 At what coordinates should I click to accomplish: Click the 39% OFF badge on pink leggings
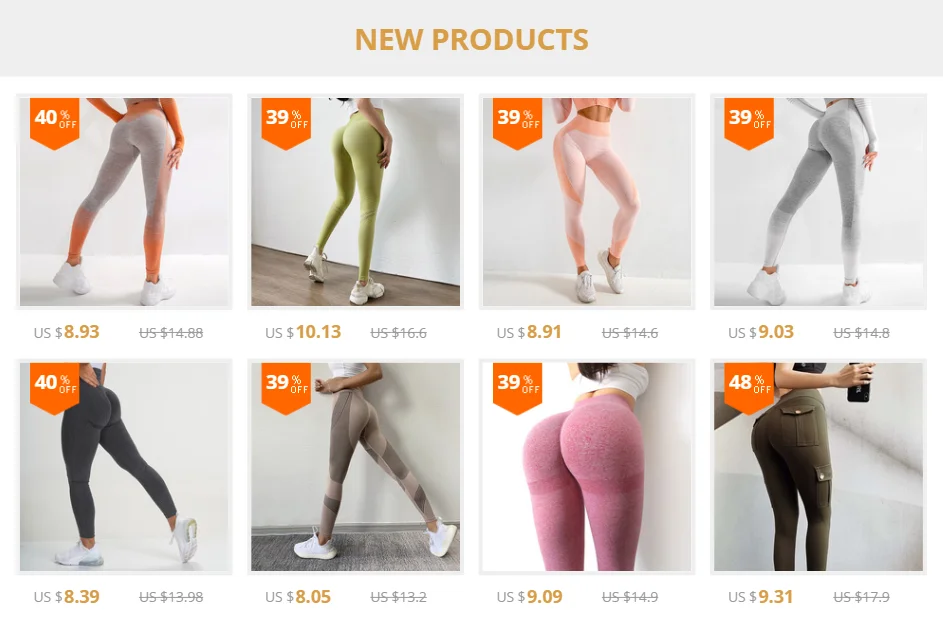pos(517,388)
